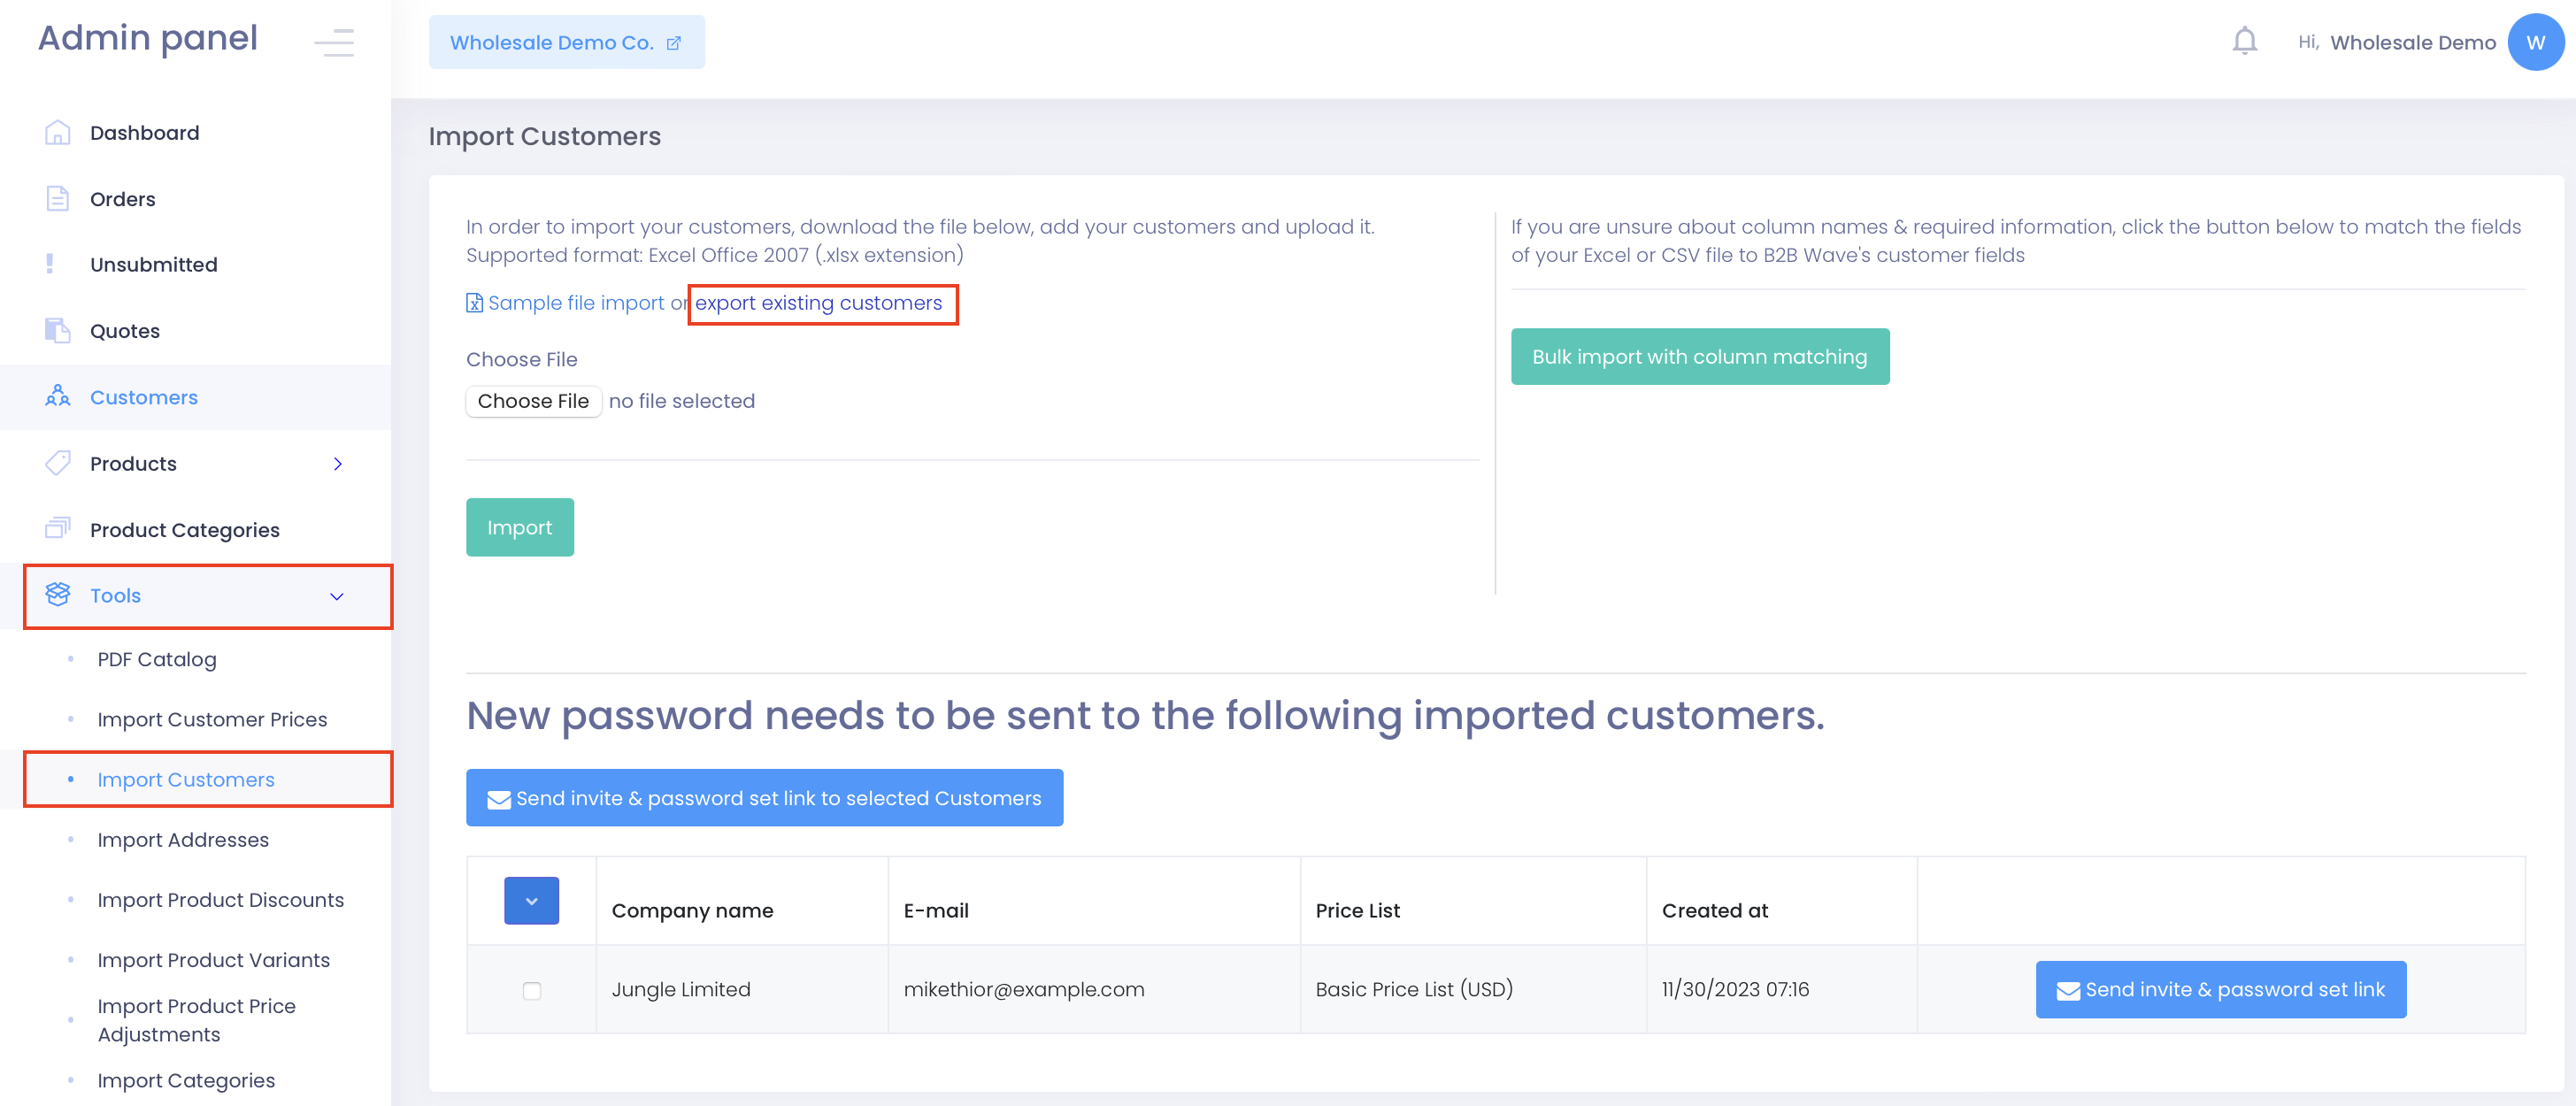Check the Jungle Limited row checkbox
Screen dimensions: 2576x1106
point(531,990)
